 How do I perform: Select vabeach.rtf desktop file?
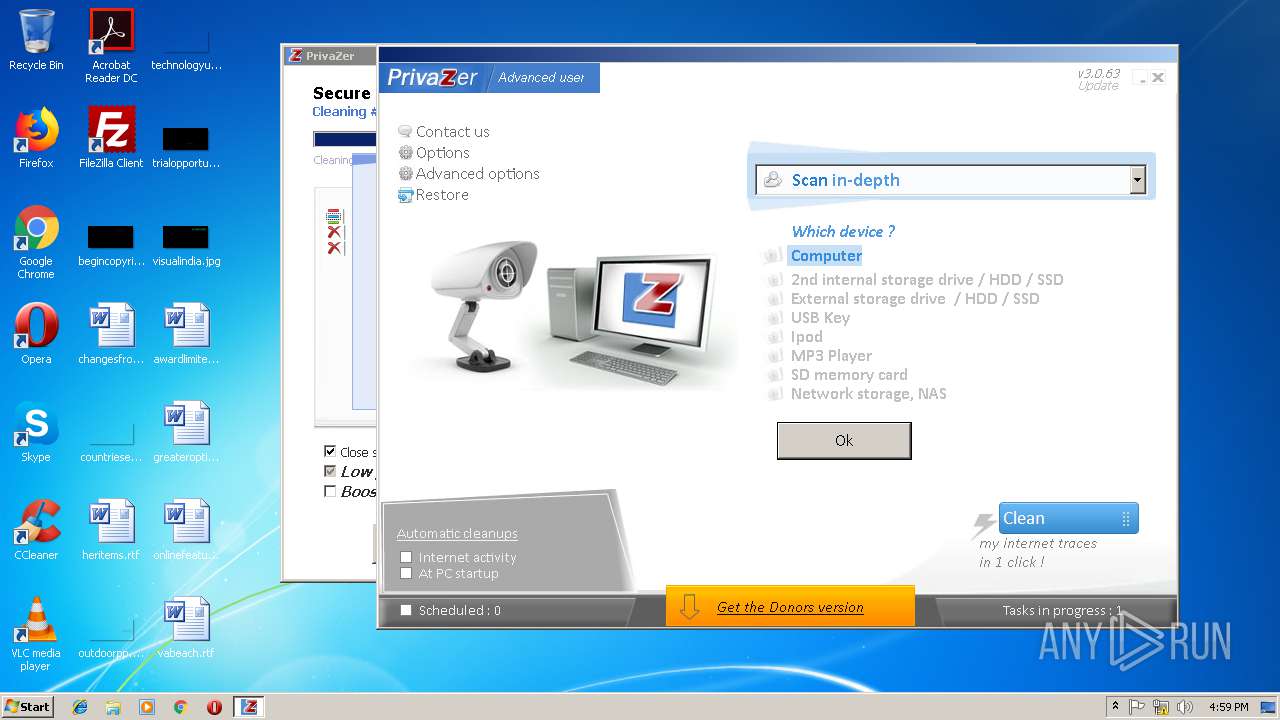click(x=186, y=628)
